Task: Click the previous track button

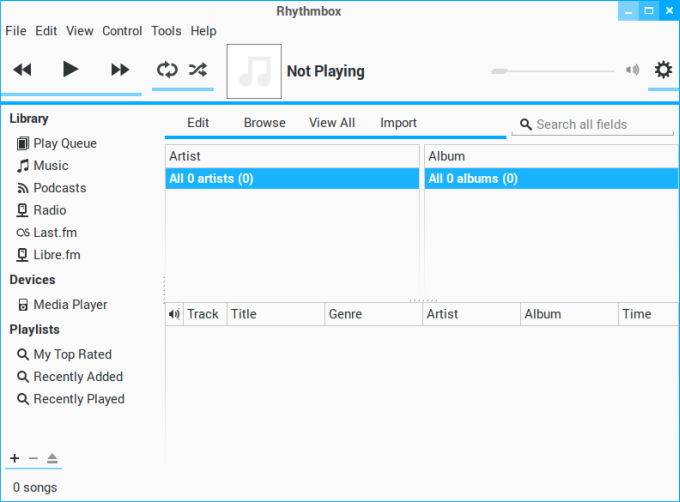Action: 23,70
